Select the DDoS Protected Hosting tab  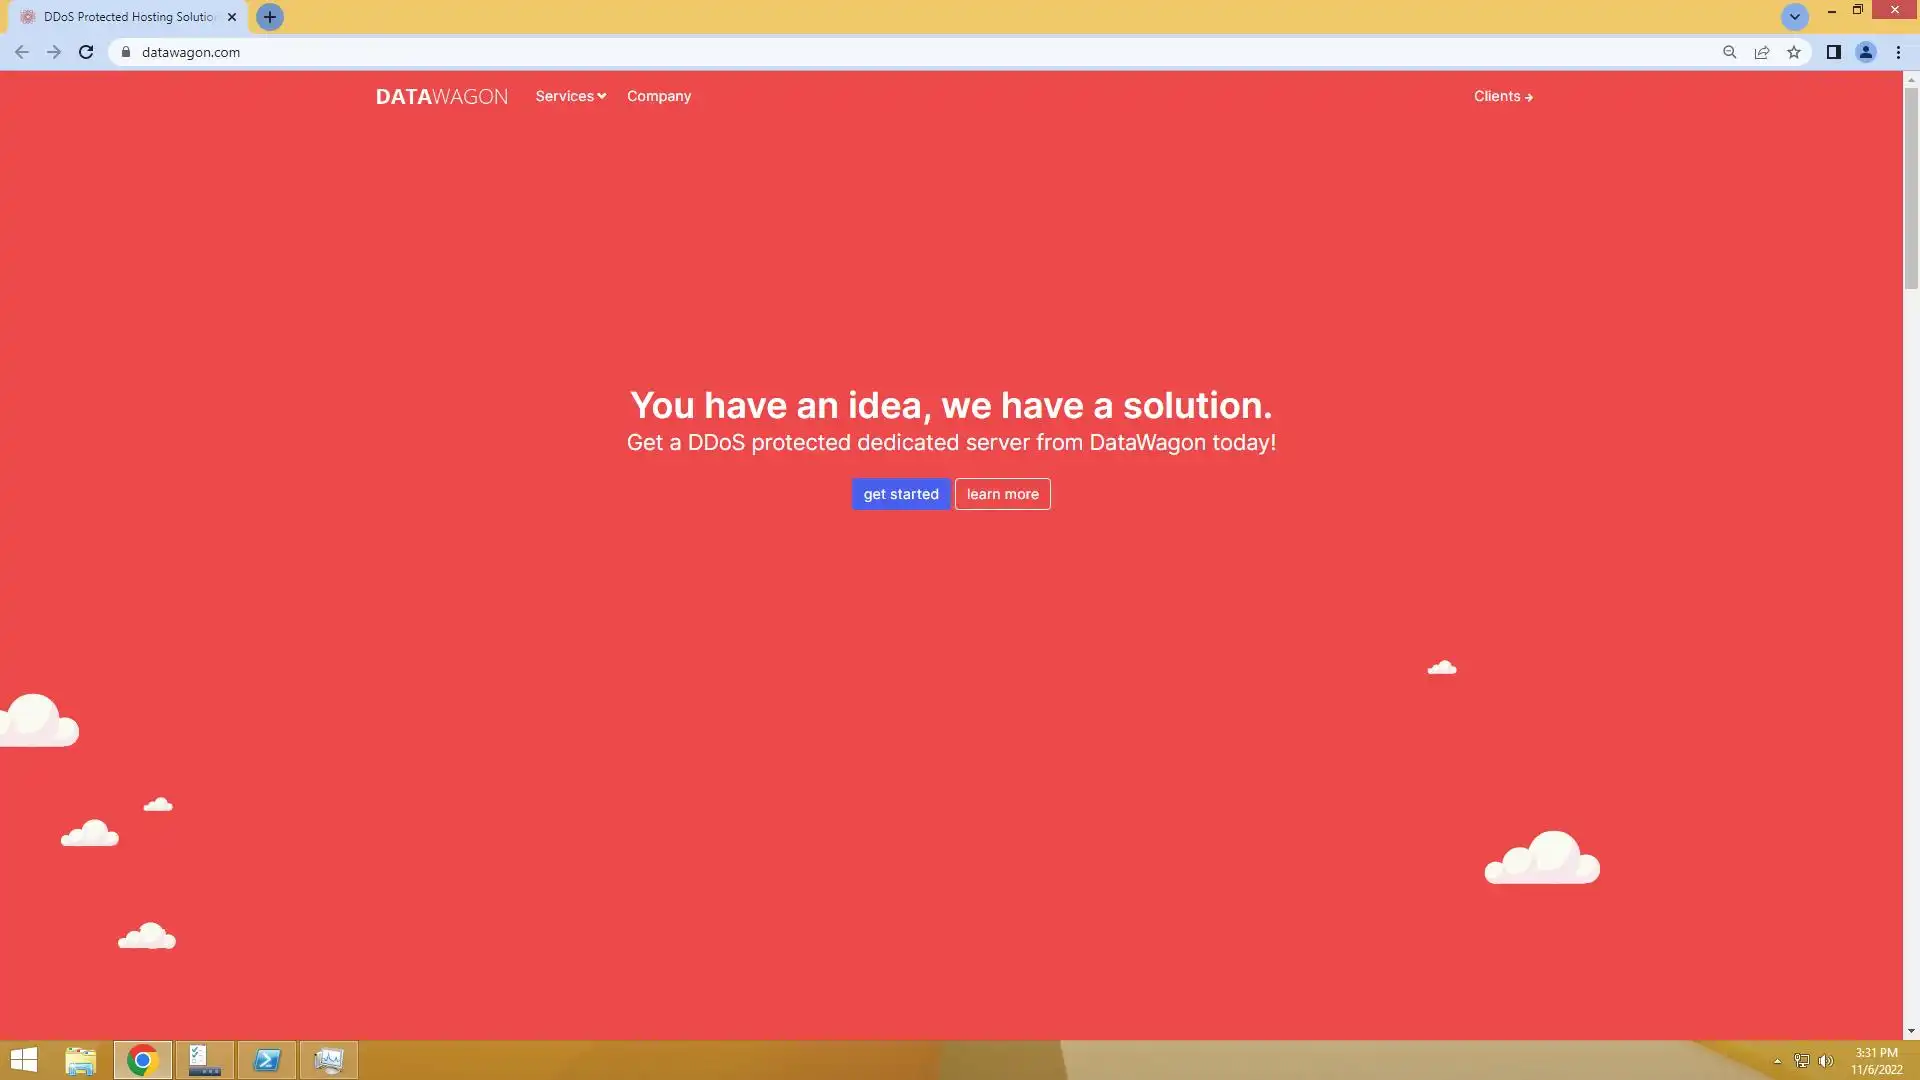click(128, 17)
